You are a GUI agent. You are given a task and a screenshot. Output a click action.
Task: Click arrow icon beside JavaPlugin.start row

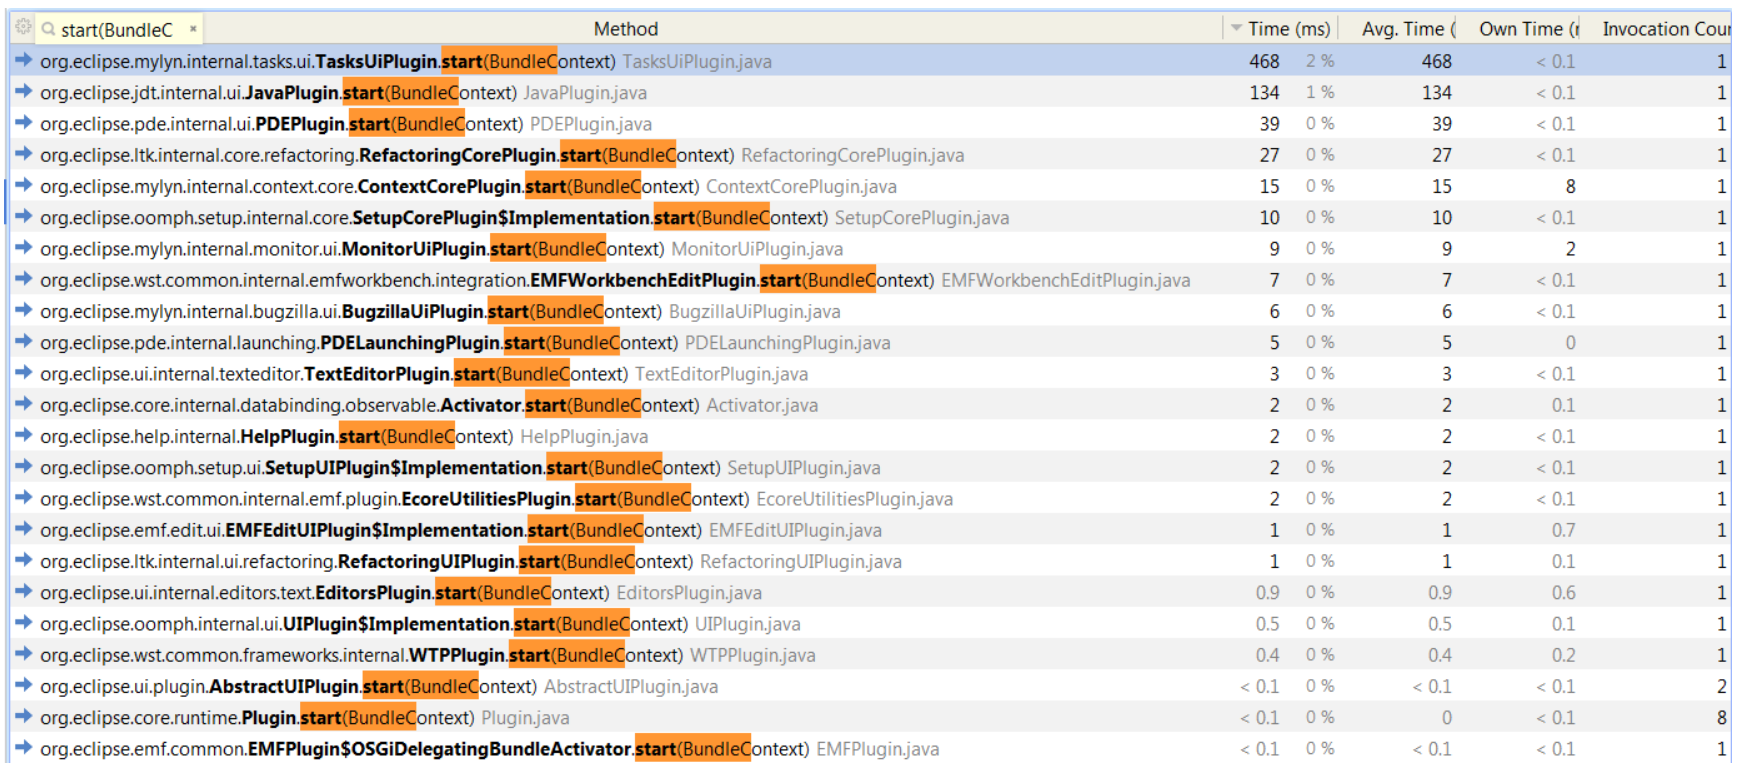pos(23,92)
